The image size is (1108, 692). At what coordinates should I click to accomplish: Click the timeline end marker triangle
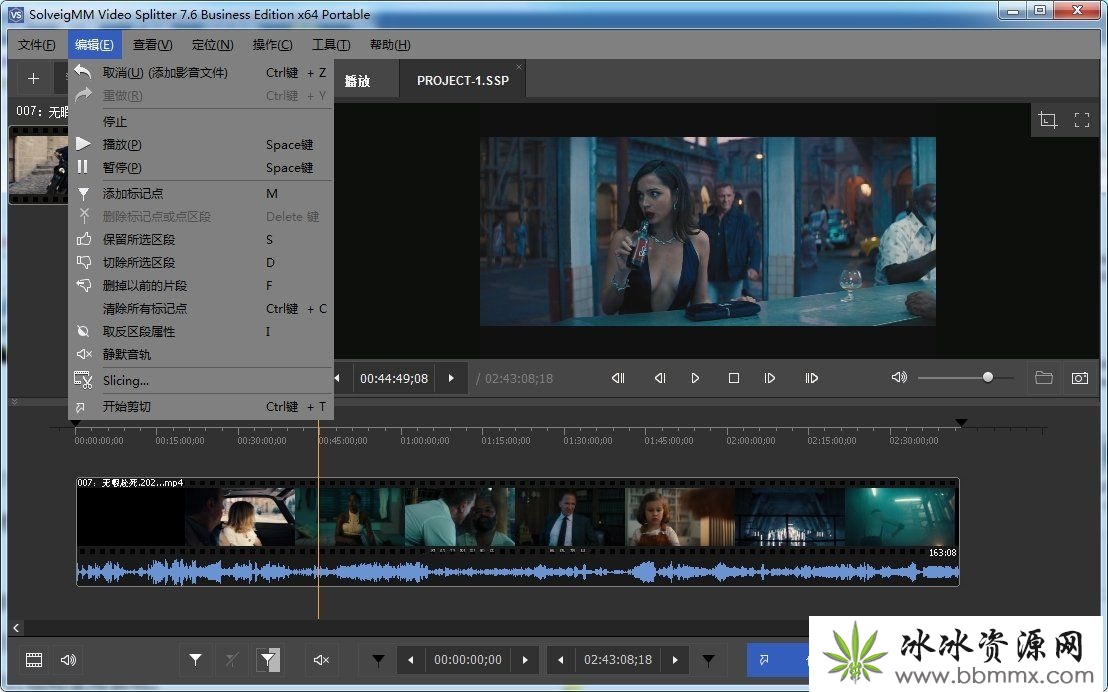click(961, 423)
